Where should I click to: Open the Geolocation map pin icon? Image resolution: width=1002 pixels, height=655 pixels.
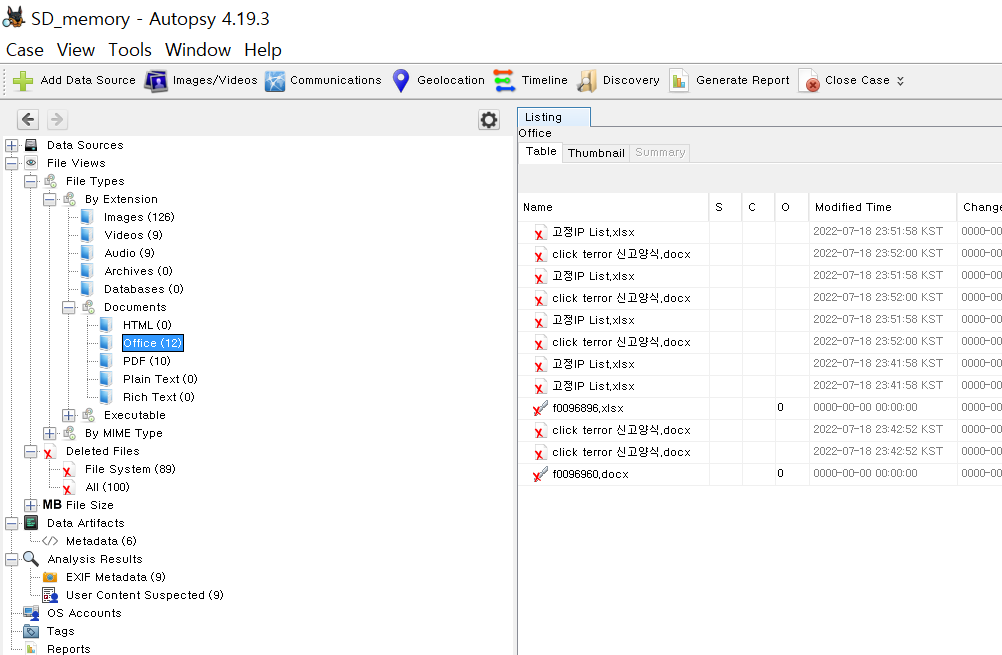pos(401,81)
